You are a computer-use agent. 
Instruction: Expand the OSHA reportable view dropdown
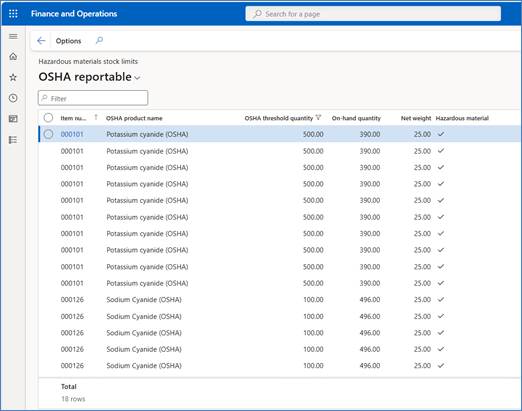(137, 78)
